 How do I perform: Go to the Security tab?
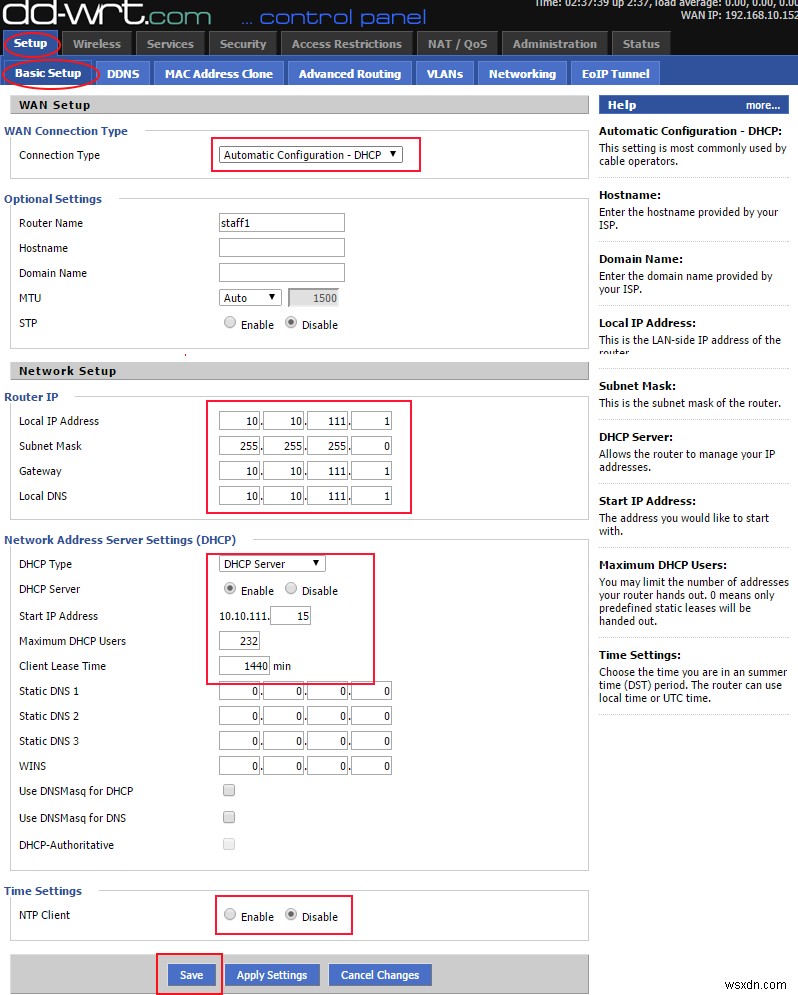click(x=243, y=44)
